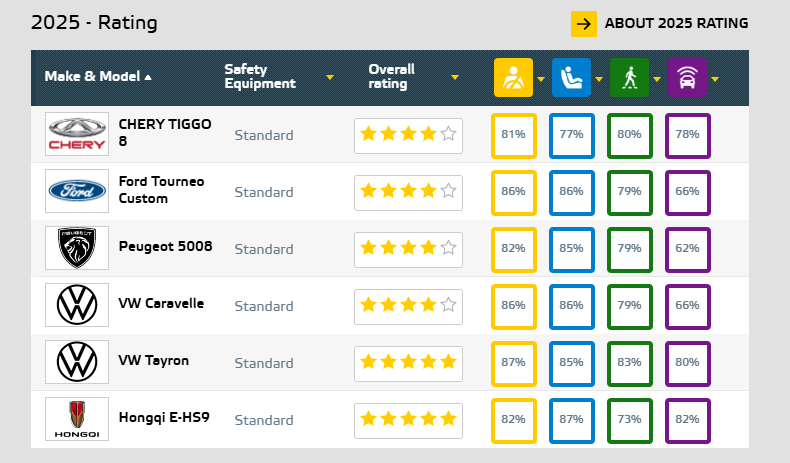
Task: Open the CHERY TIGGO 8 model link
Action: 165,133
